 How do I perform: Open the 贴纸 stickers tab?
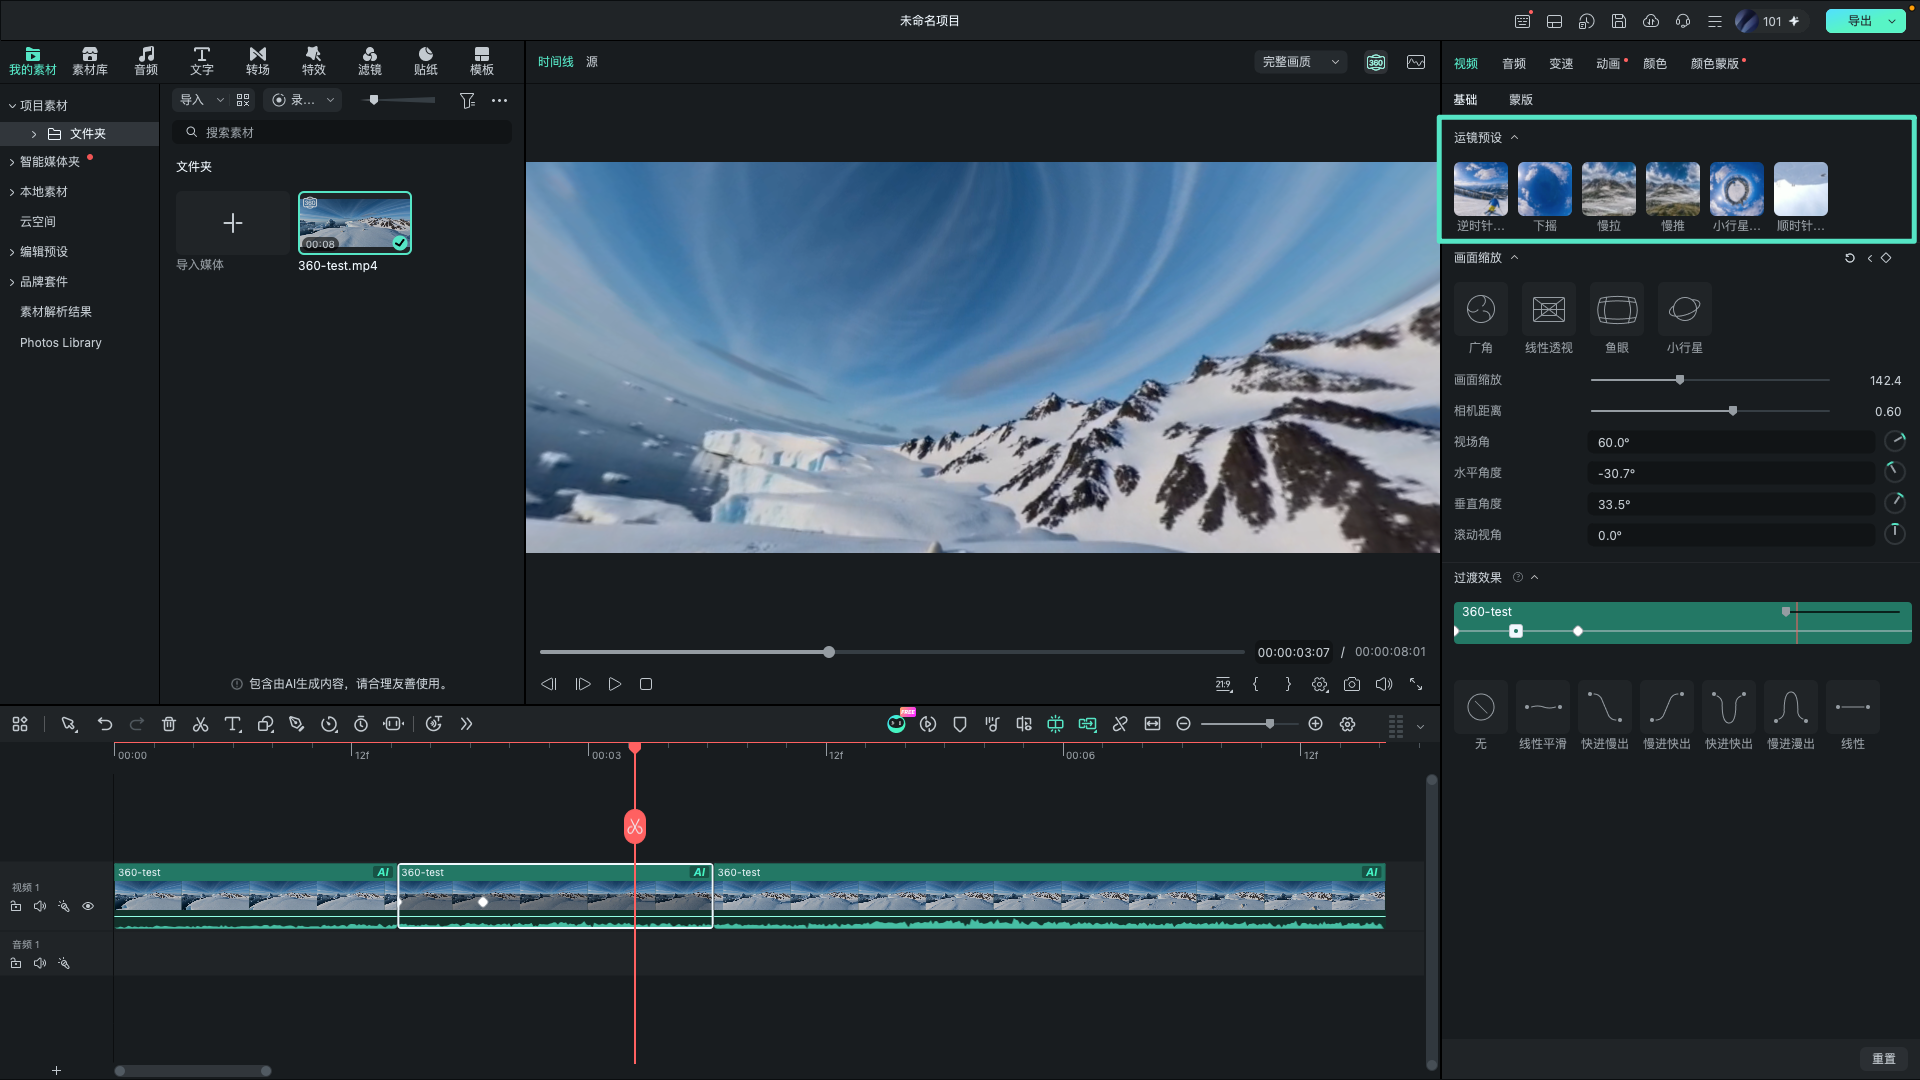426,61
